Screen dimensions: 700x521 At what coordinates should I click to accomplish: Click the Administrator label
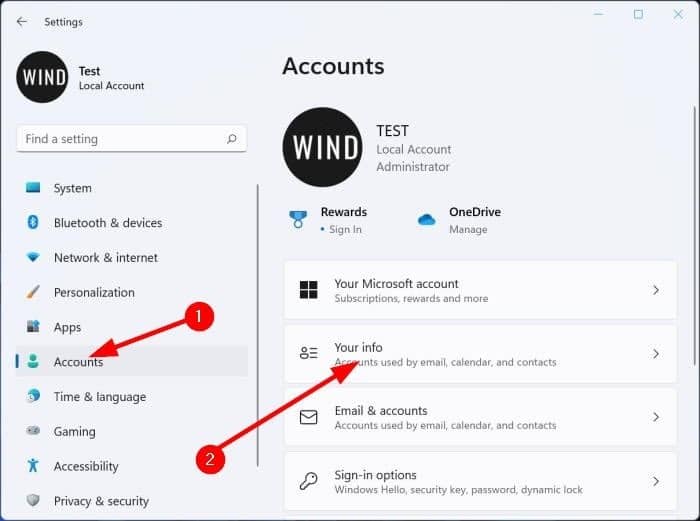[412, 167]
